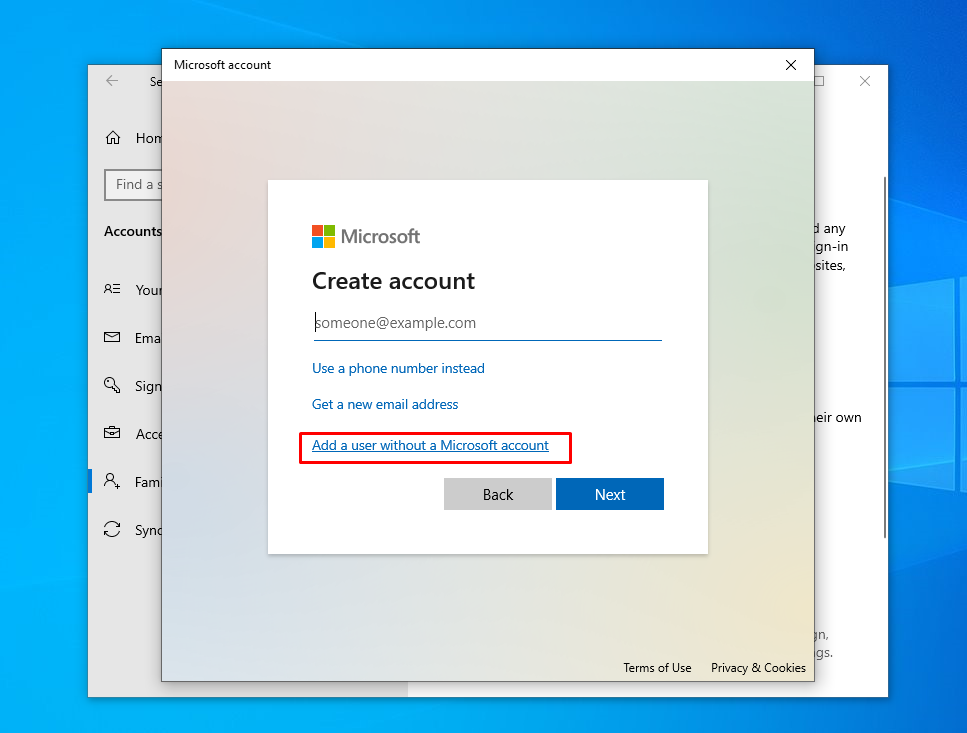This screenshot has height=733, width=967.
Task: Click the 'Microsoft account' dialog title
Action: (222, 65)
